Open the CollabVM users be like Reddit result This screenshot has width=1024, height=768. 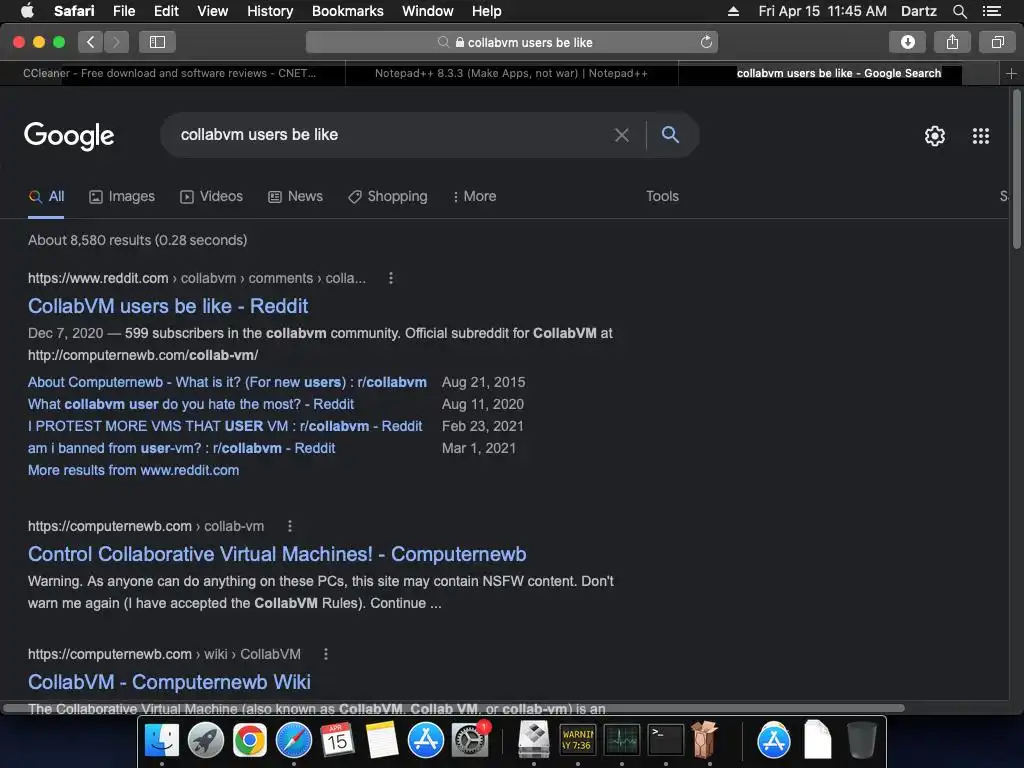point(168,306)
